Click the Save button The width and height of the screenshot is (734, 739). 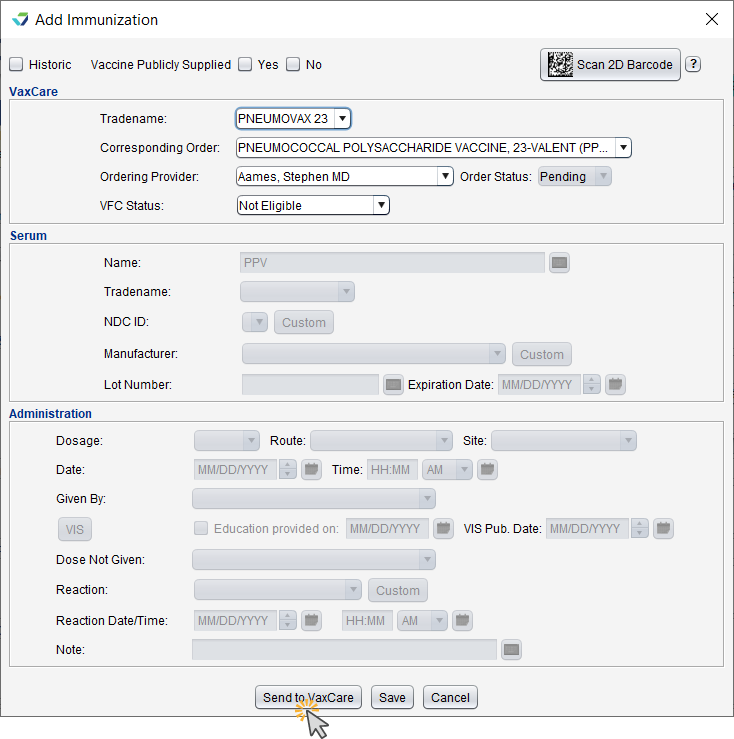(392, 697)
